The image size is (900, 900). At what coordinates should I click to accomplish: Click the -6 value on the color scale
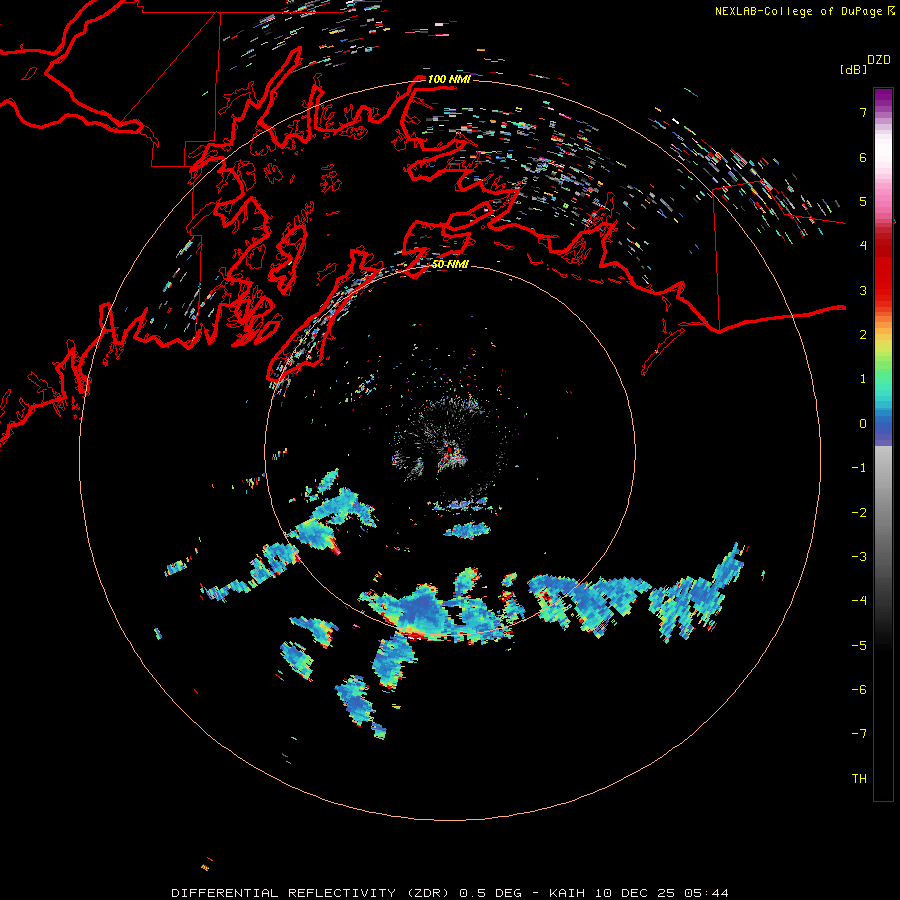click(x=859, y=689)
